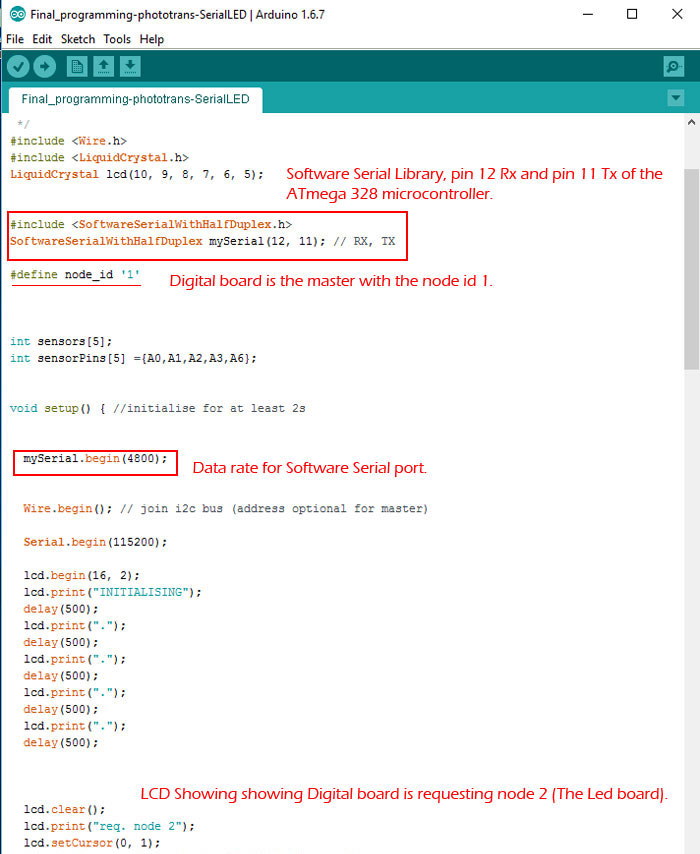Click the '#include <Wire.h>' line

point(69,141)
